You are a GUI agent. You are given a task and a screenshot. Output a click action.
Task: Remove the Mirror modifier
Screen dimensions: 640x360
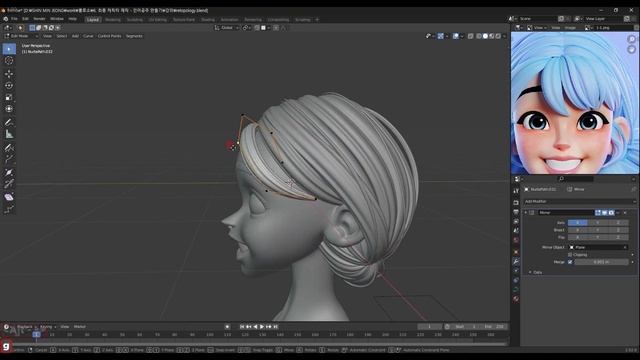(x=625, y=213)
